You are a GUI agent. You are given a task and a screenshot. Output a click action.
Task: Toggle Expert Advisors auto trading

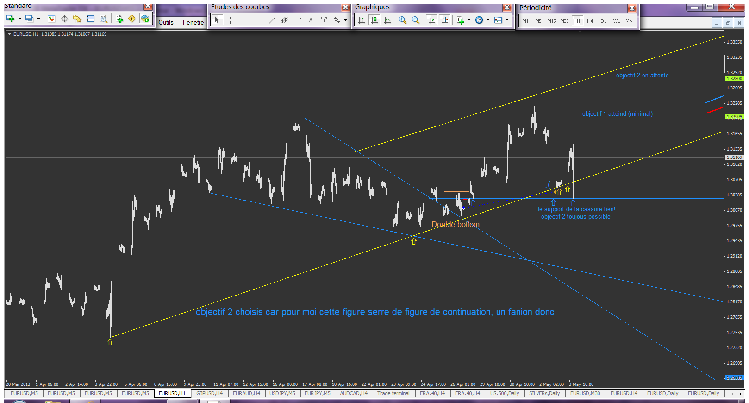tap(145, 19)
